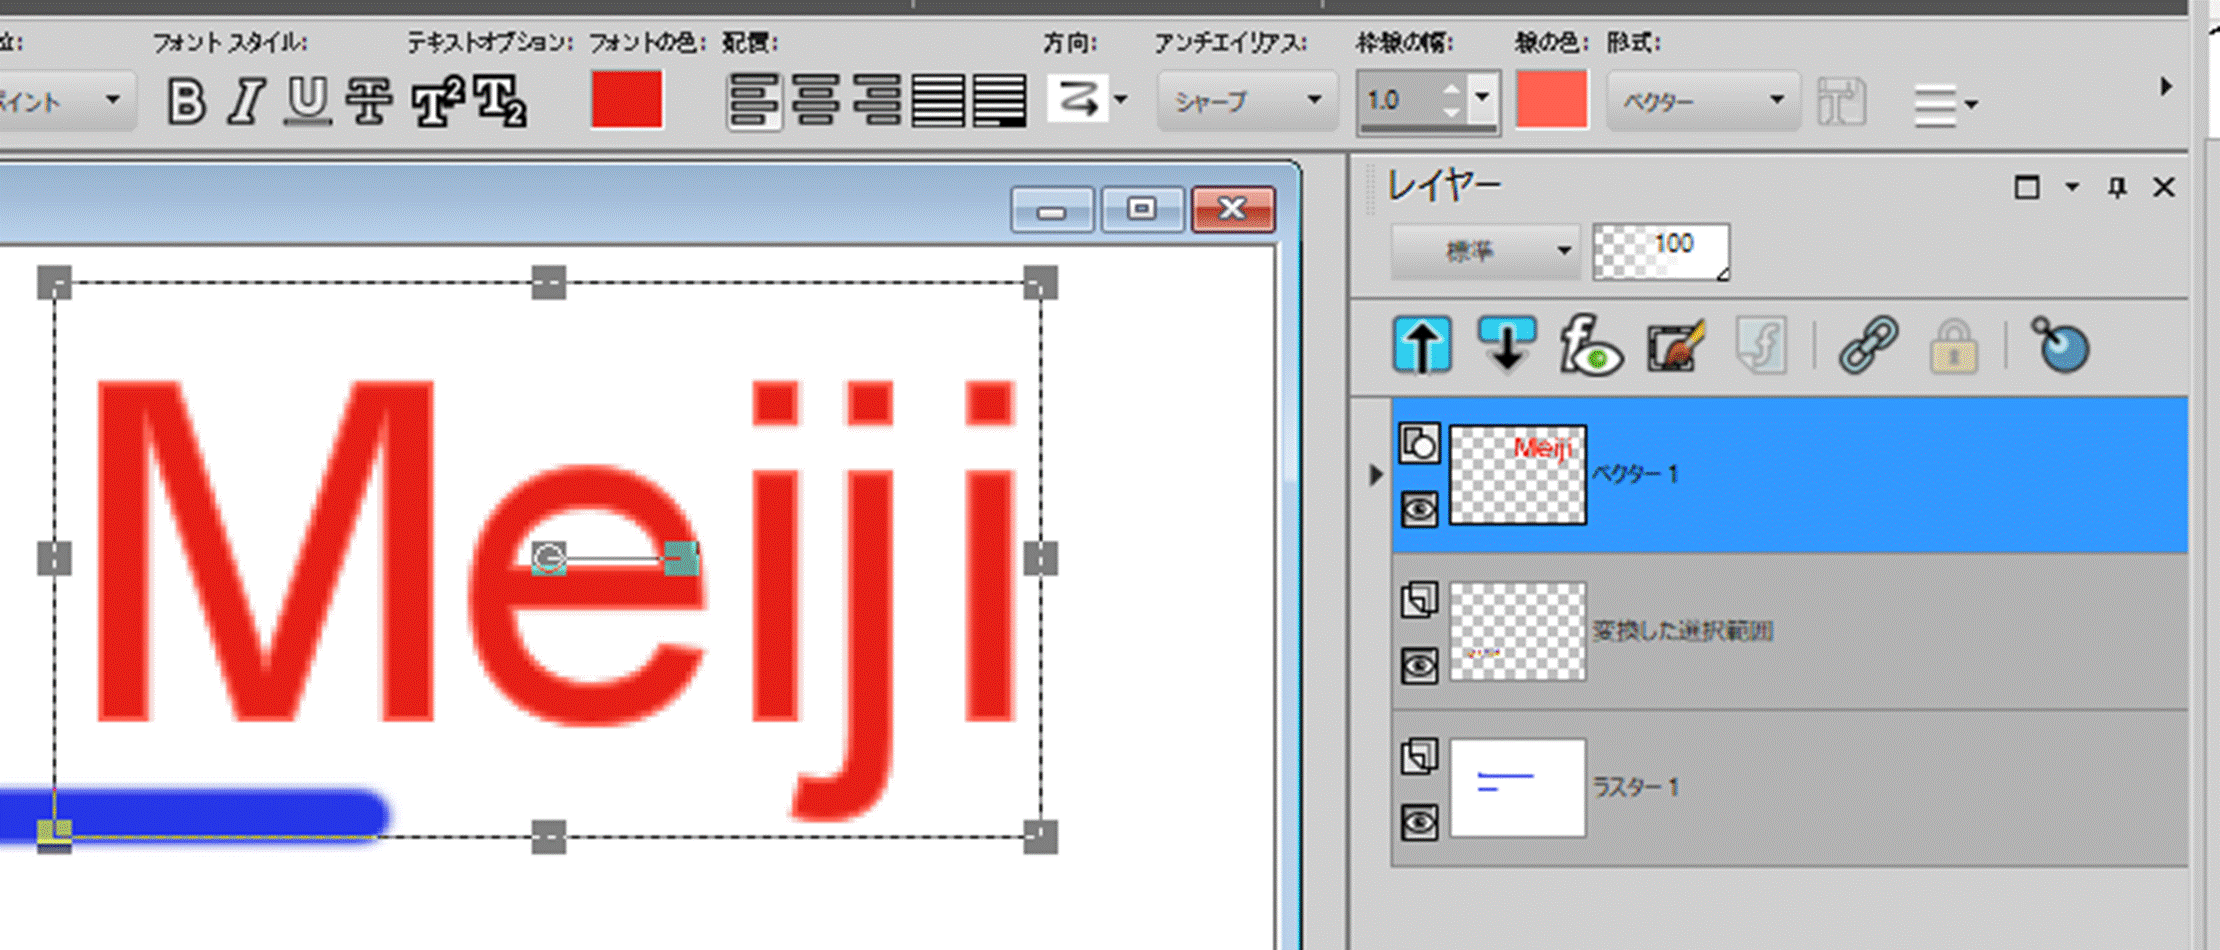The height and width of the screenshot is (950, 2220).
Task: Toggle layer effects visibility icon
Action: click(1590, 345)
